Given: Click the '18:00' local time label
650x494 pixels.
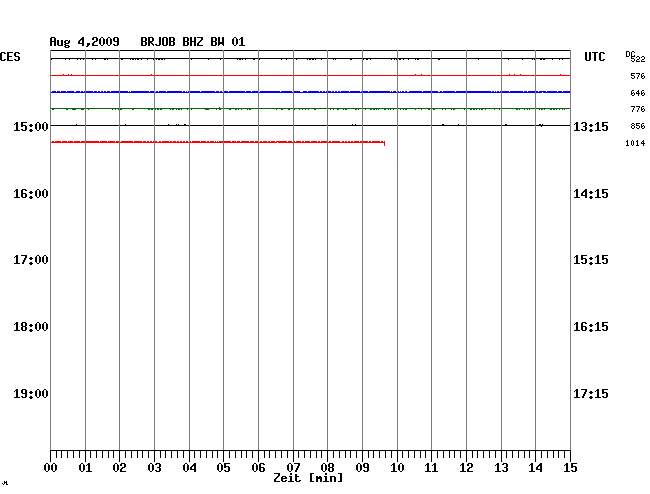Looking at the screenshot, I should click(31, 327).
